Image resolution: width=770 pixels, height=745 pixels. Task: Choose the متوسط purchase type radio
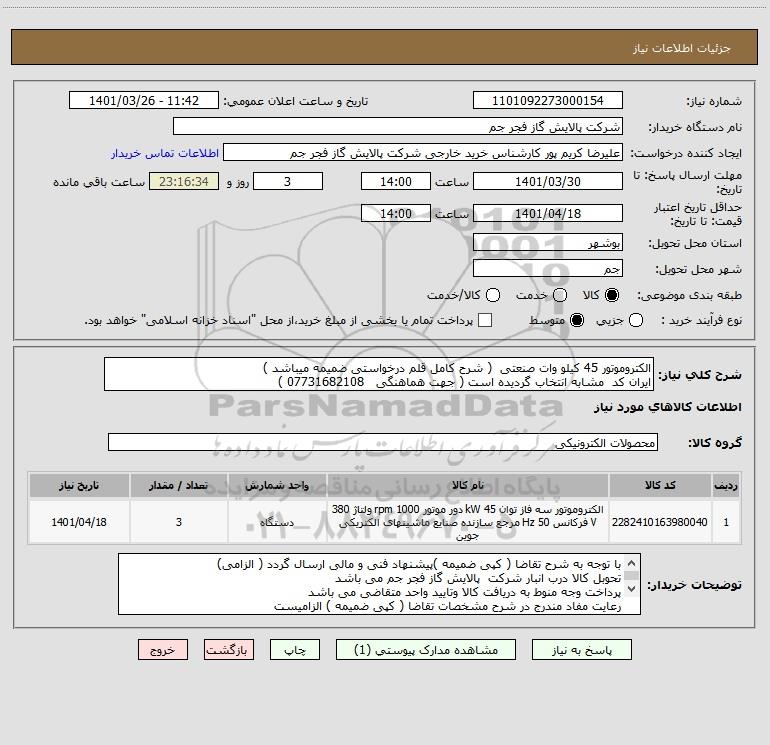coord(577,320)
